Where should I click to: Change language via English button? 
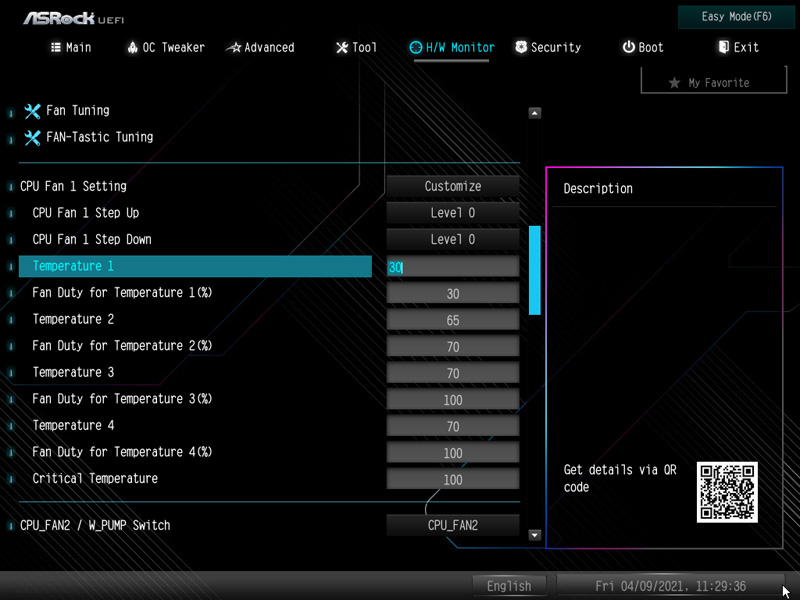click(x=509, y=586)
